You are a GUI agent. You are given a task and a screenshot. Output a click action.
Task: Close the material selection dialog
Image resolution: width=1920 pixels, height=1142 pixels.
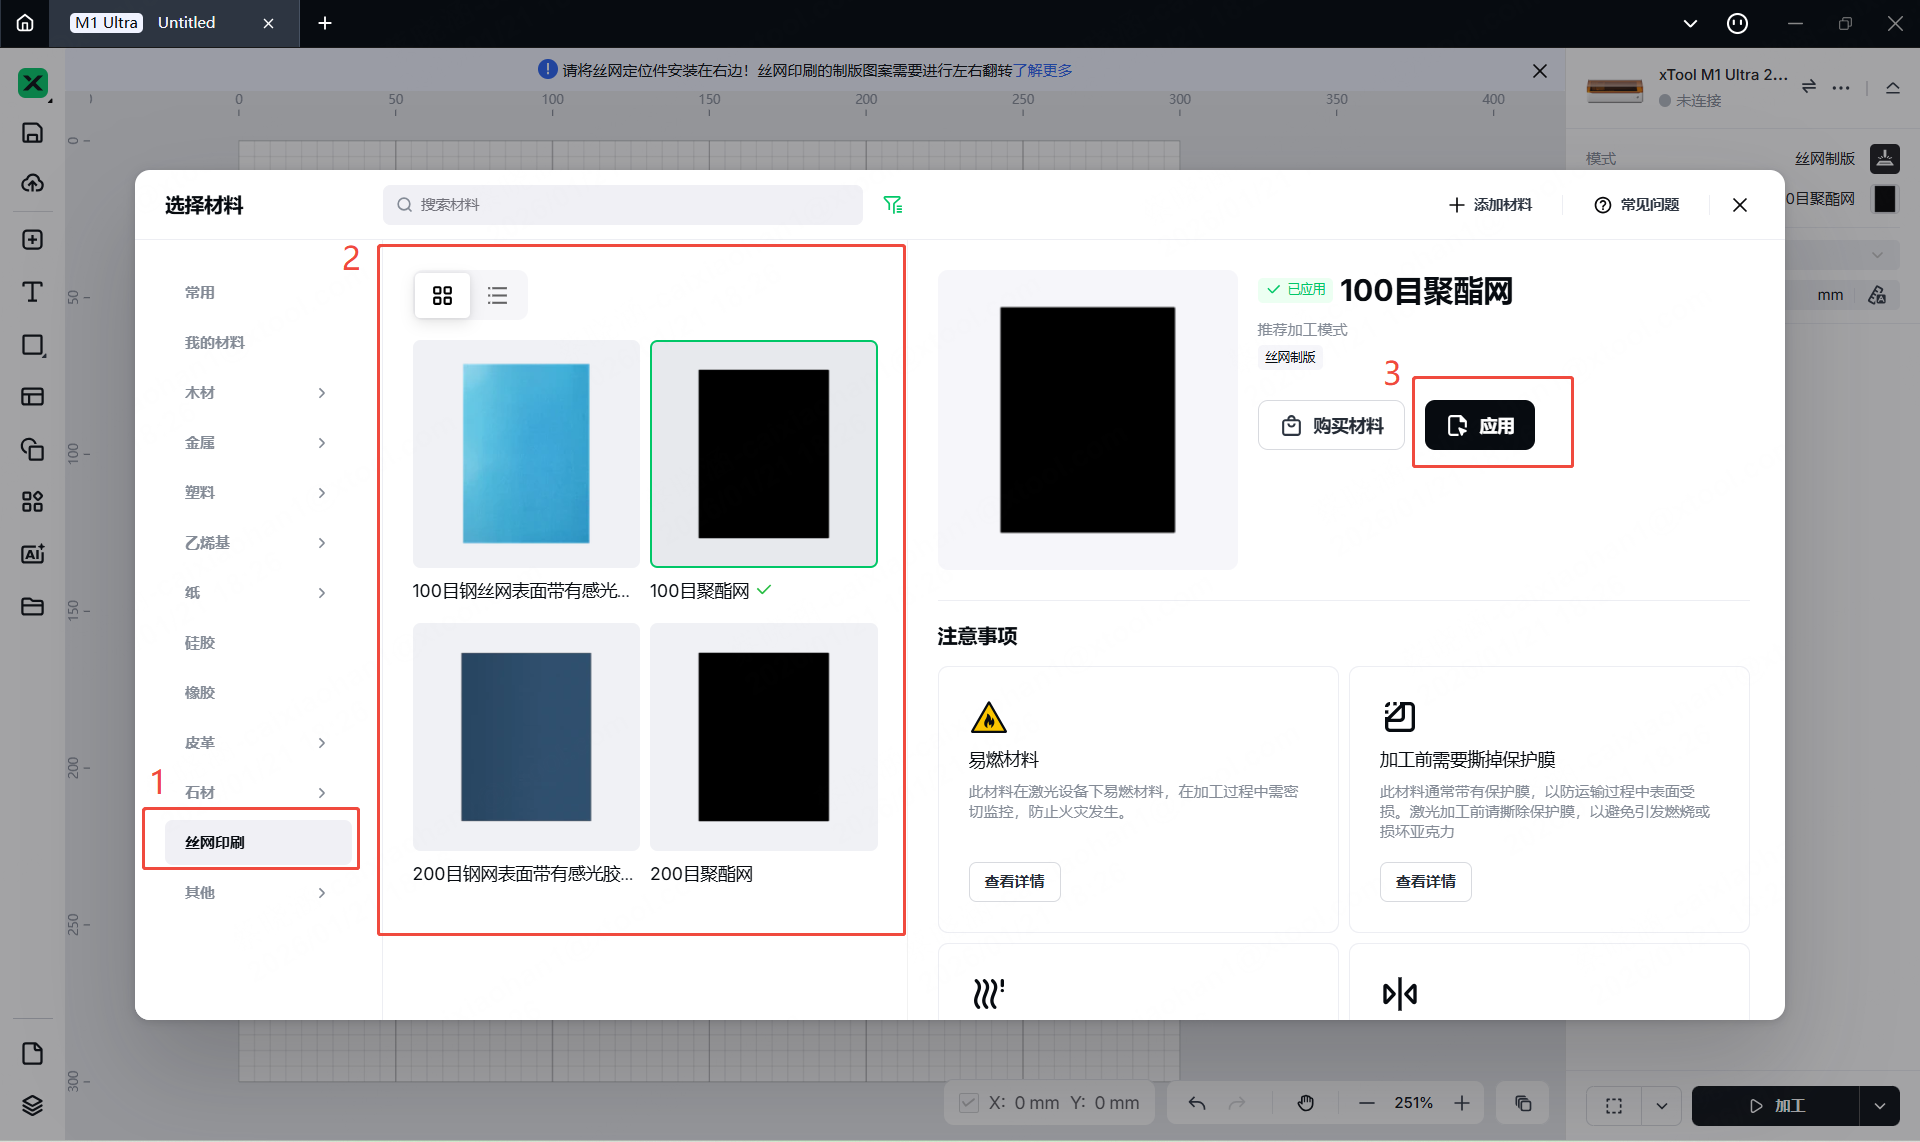(x=1740, y=205)
